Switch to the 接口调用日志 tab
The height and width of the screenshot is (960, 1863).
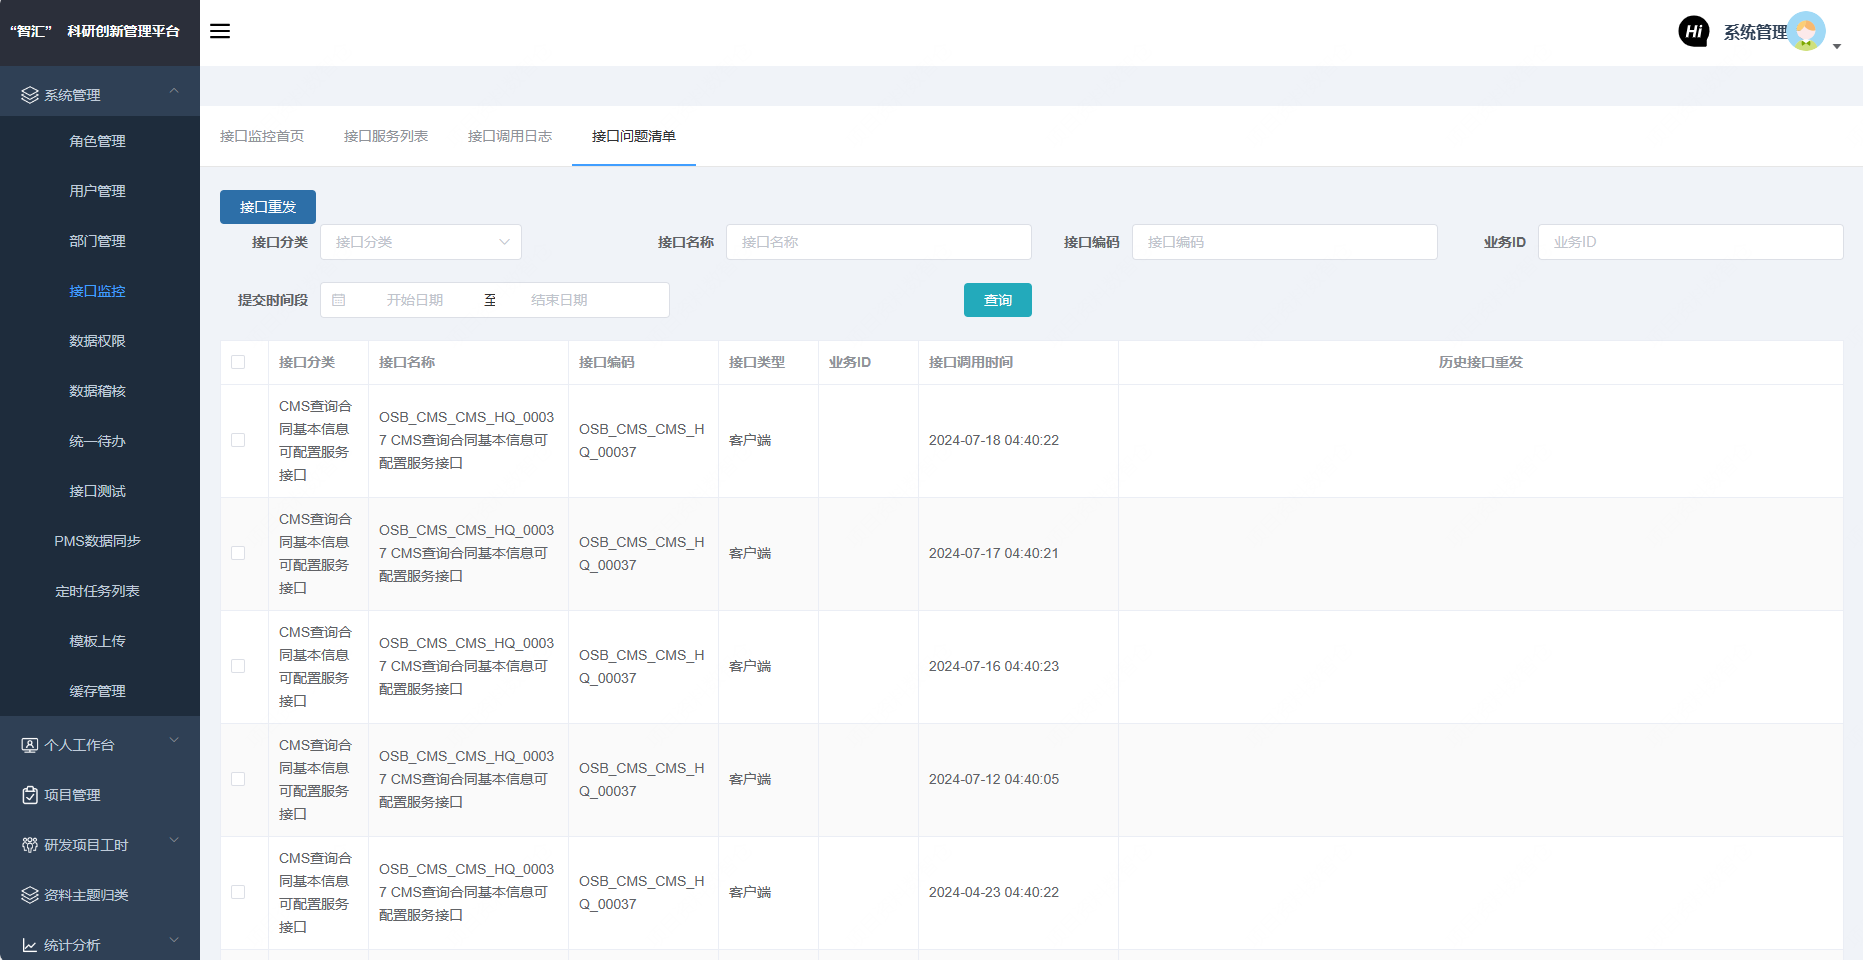(x=510, y=136)
